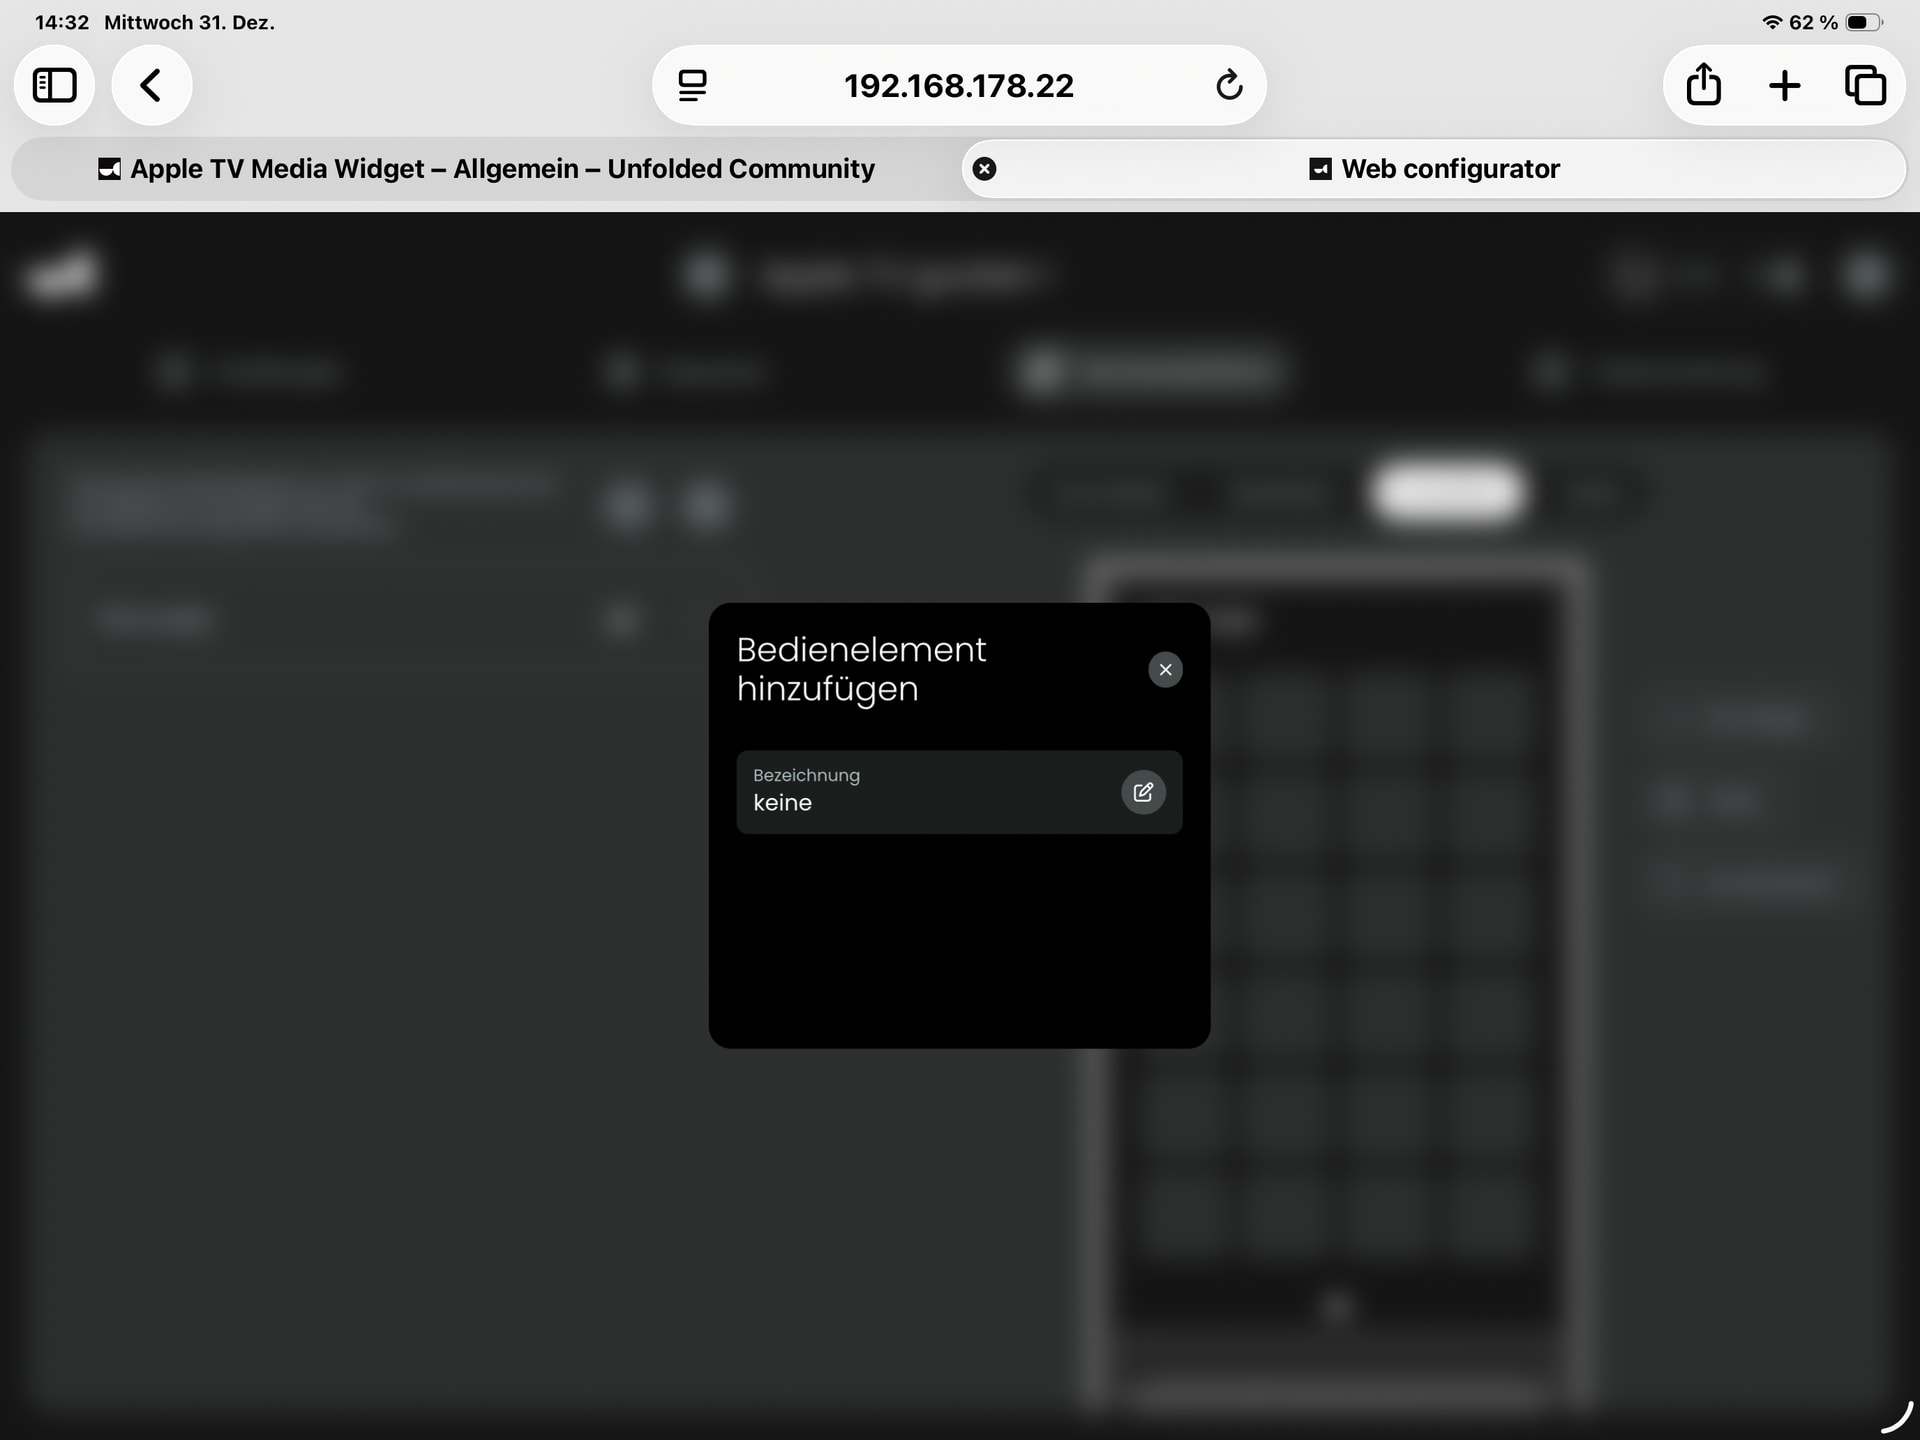Screen dimensions: 1920x1440
Task: Click the Bezeichnung field showing keine
Action: pyautogui.click(x=920, y=792)
